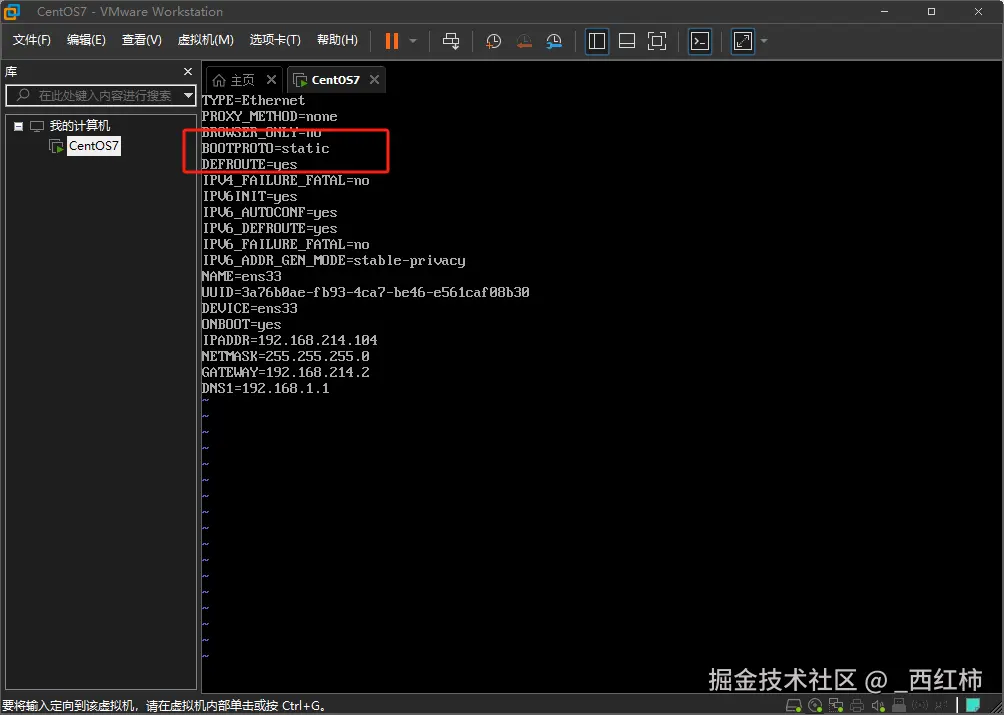Enter full screen mode icon
The image size is (1004, 715).
click(x=657, y=41)
